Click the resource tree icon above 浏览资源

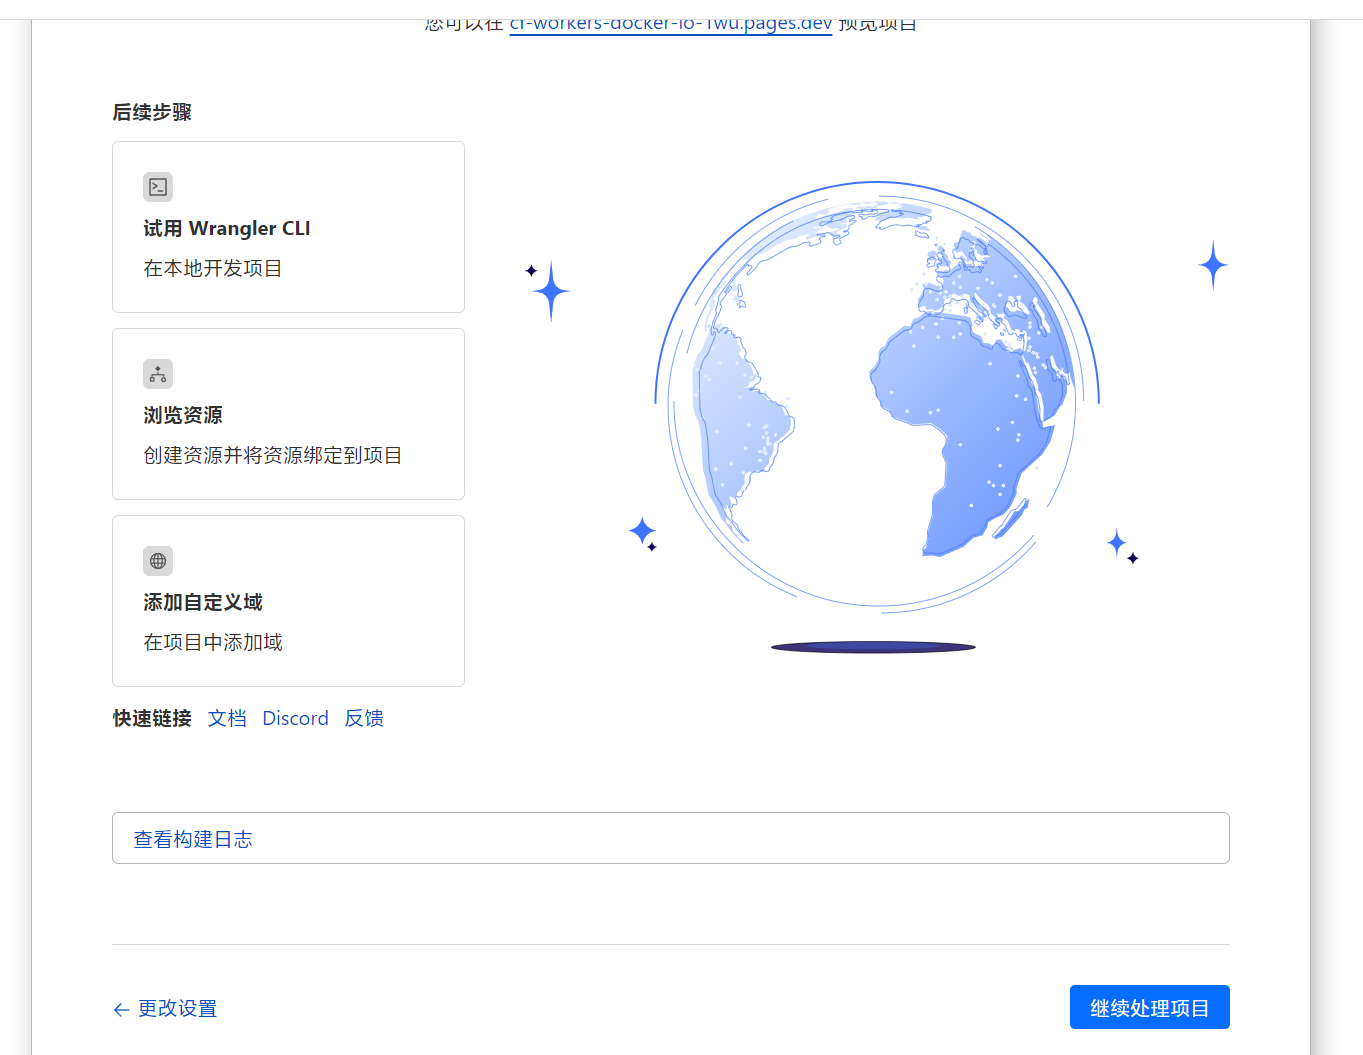point(158,374)
